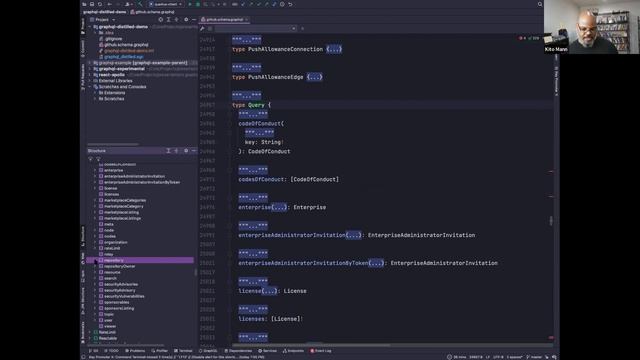Click the Query type name in editor
640x360 pixels.
(256, 105)
